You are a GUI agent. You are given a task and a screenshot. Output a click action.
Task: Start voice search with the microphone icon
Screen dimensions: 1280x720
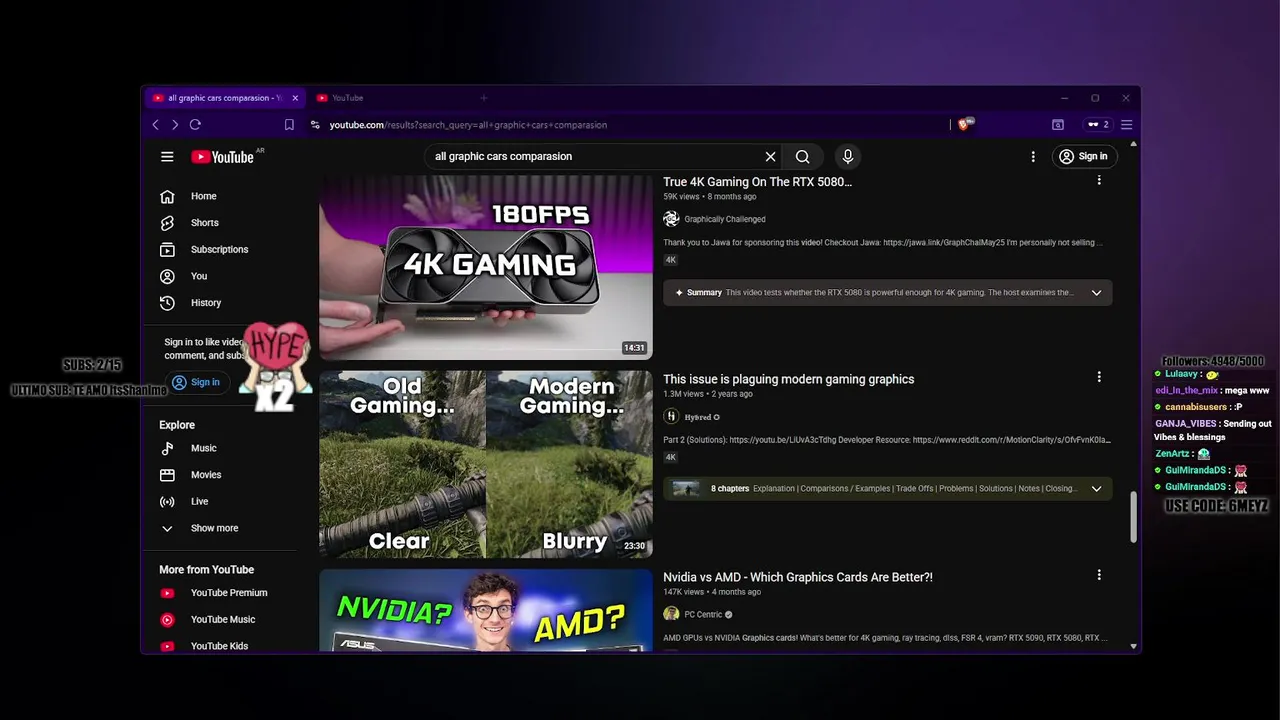click(x=848, y=157)
